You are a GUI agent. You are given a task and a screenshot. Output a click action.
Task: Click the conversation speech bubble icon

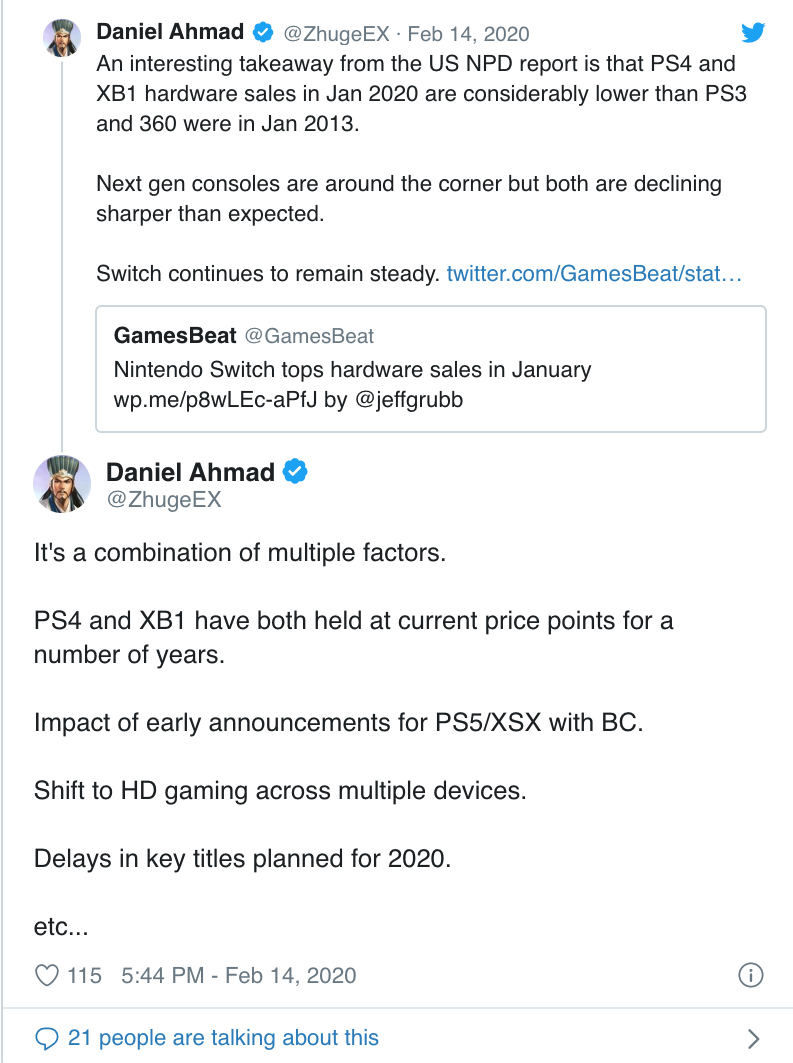click(x=47, y=1038)
